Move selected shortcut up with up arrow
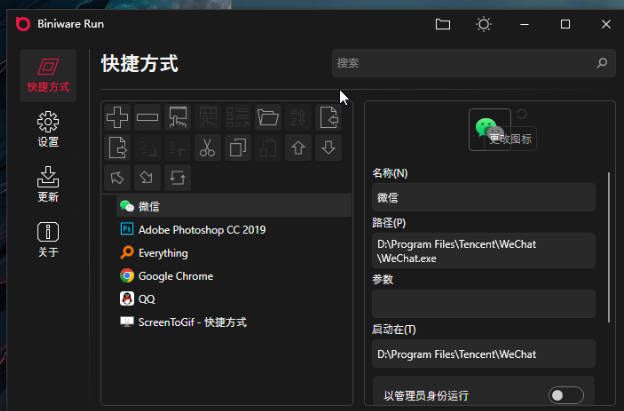624x411 pixels. click(x=298, y=148)
